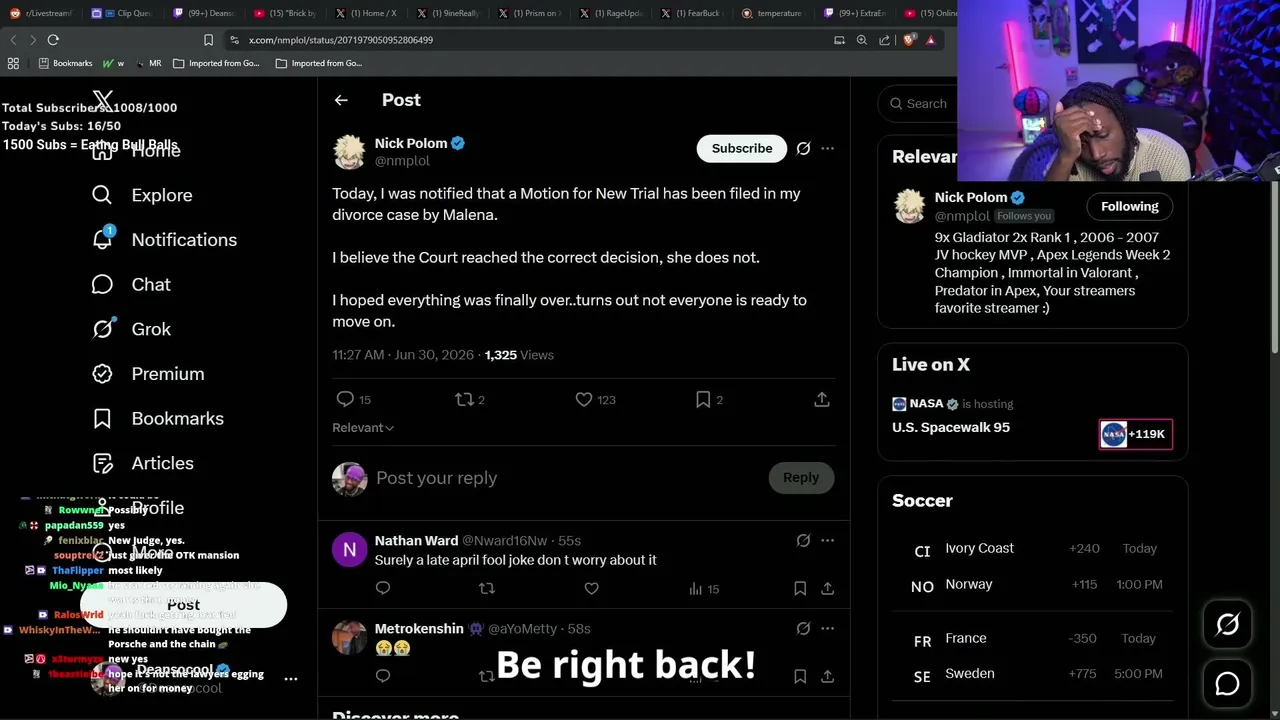Switch to the '(1) RageUpdate' browser tab
Screen dimensions: 1280x720
point(611,13)
